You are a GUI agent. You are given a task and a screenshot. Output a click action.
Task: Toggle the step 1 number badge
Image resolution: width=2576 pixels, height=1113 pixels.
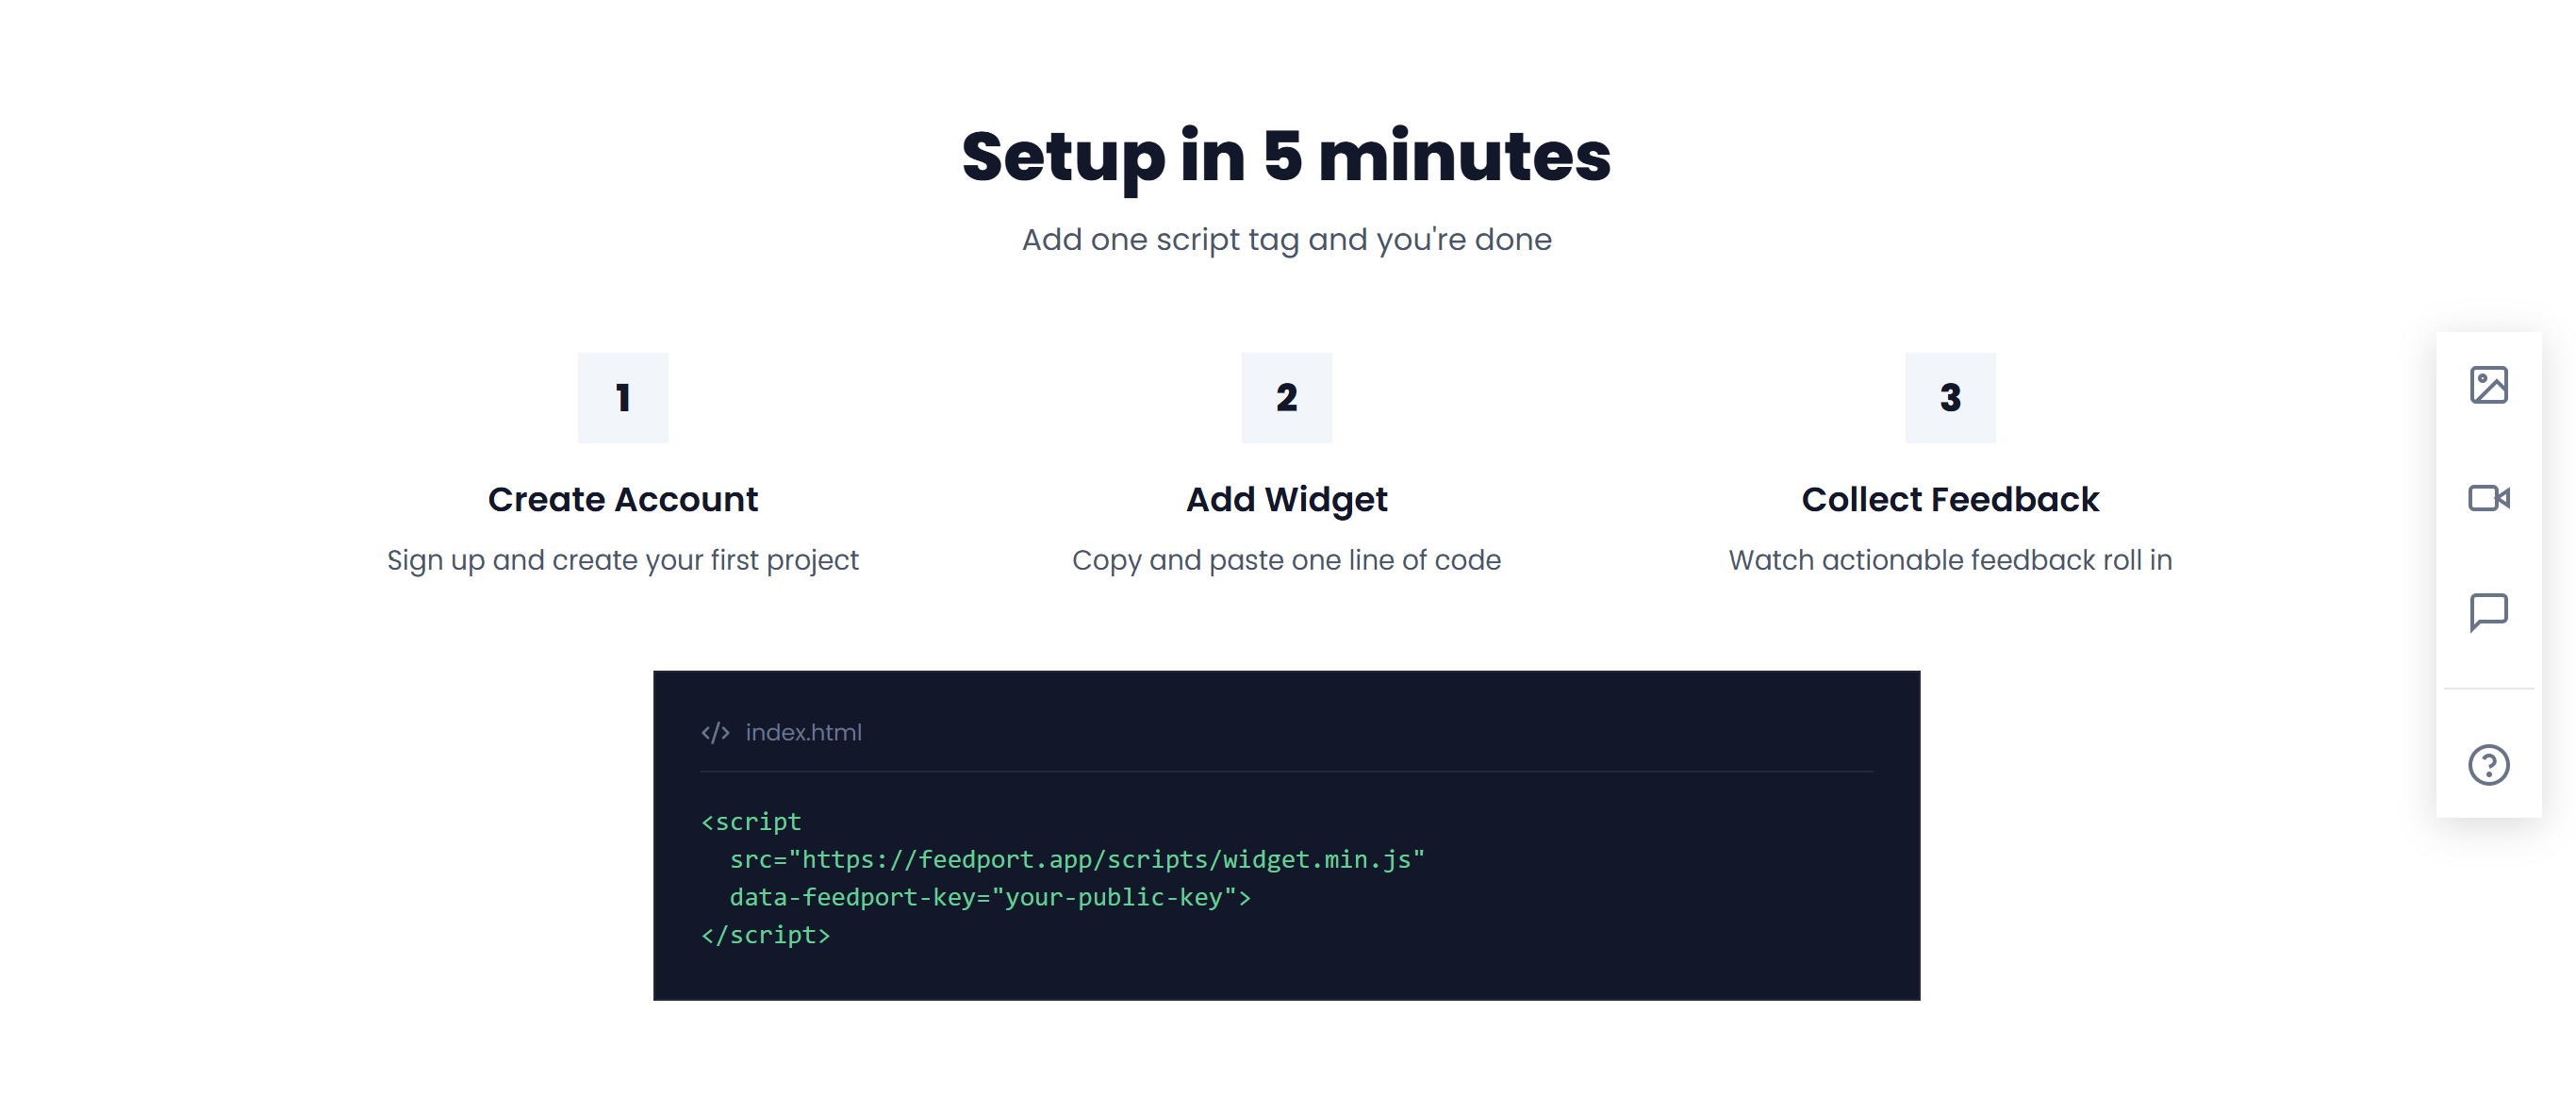622,397
